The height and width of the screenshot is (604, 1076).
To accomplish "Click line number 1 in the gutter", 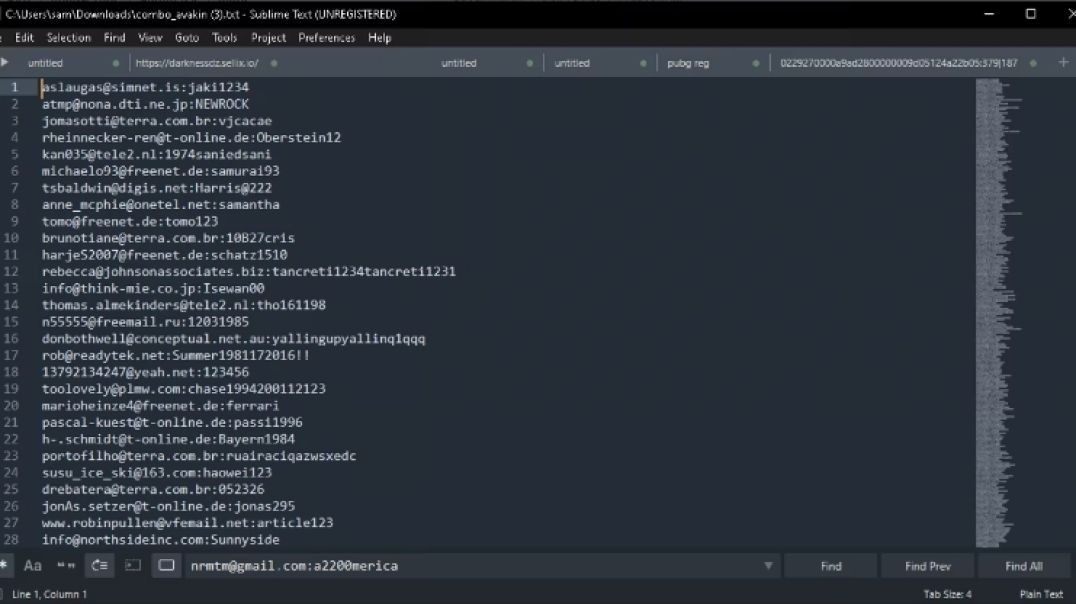I will coord(14,87).
